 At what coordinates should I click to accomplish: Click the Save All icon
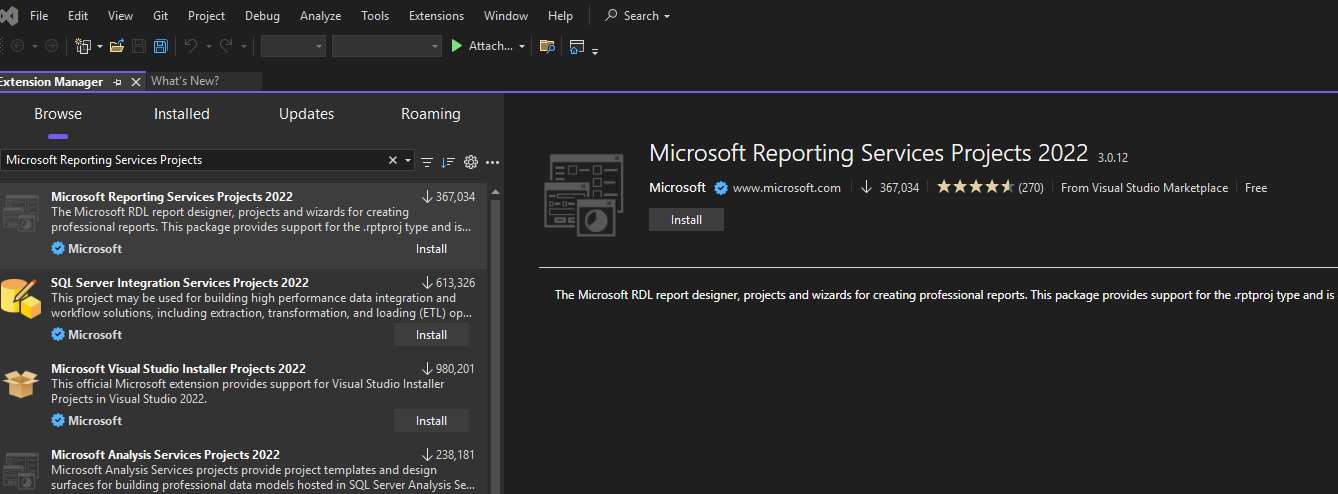coord(160,46)
